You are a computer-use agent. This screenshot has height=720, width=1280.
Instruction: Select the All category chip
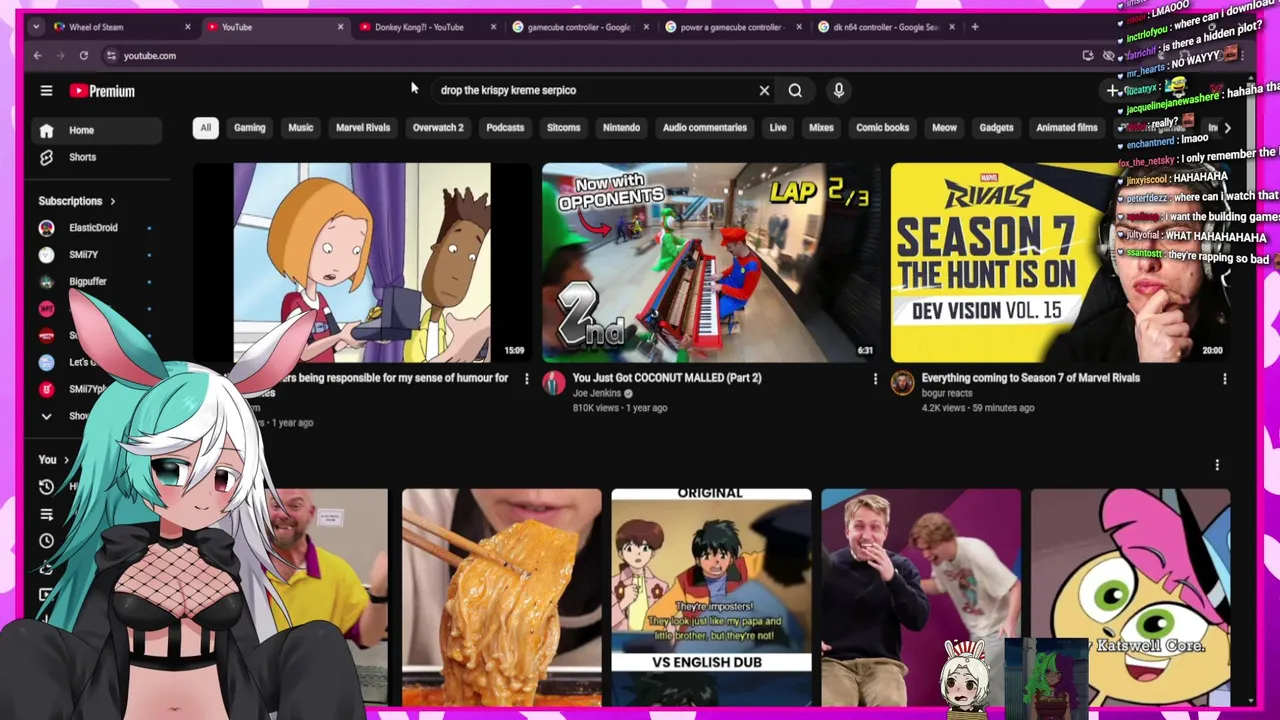(x=205, y=128)
